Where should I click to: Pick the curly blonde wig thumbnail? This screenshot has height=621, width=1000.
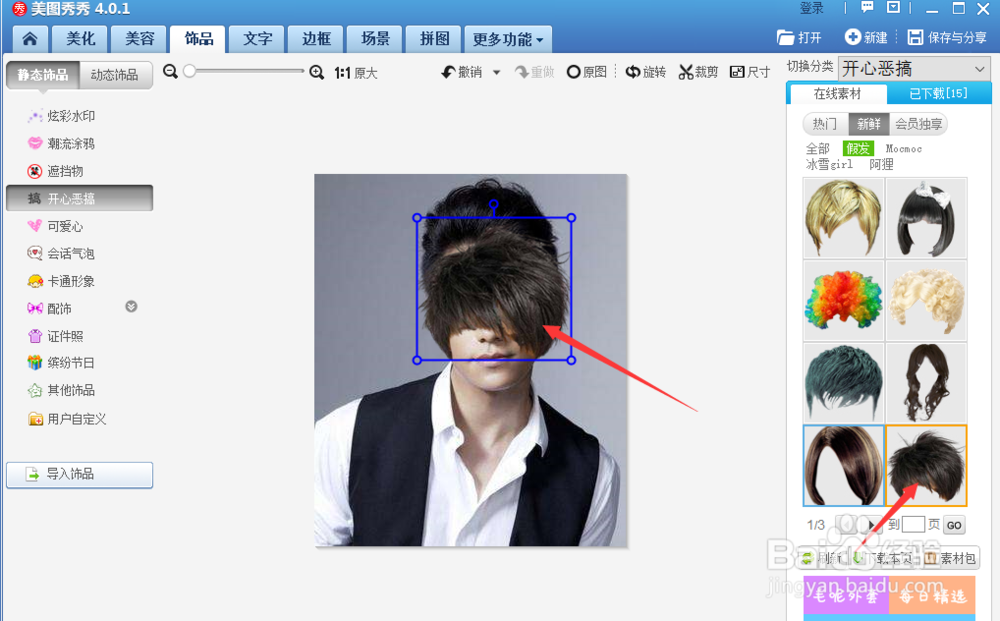pos(926,300)
